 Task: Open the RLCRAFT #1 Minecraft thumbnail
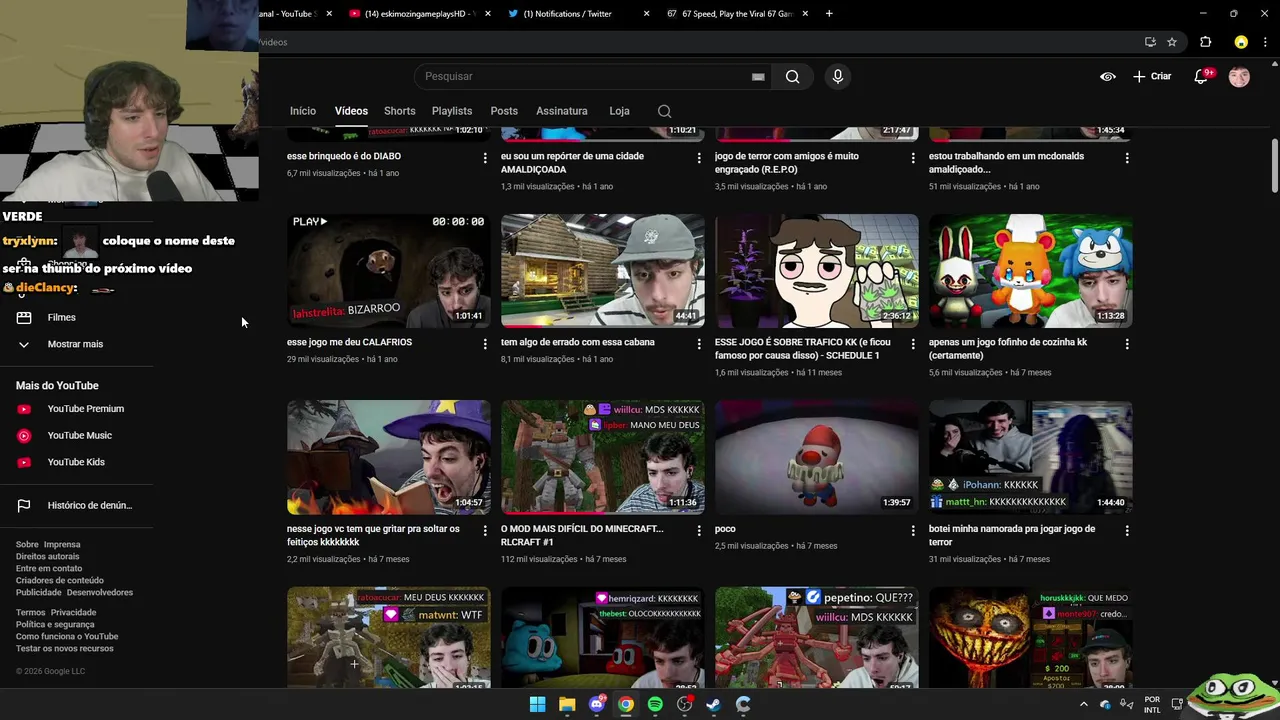tap(603, 457)
